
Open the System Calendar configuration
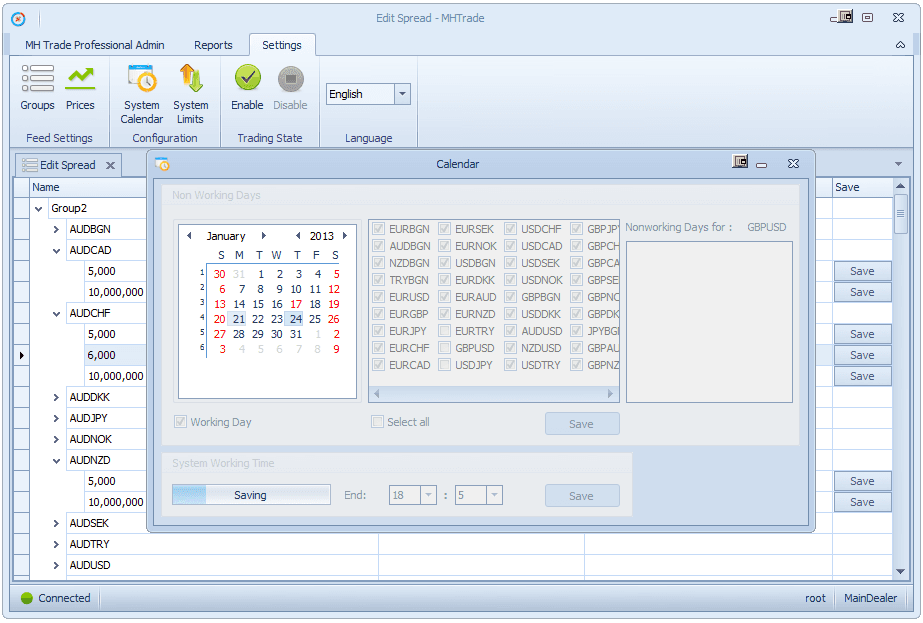click(x=142, y=94)
